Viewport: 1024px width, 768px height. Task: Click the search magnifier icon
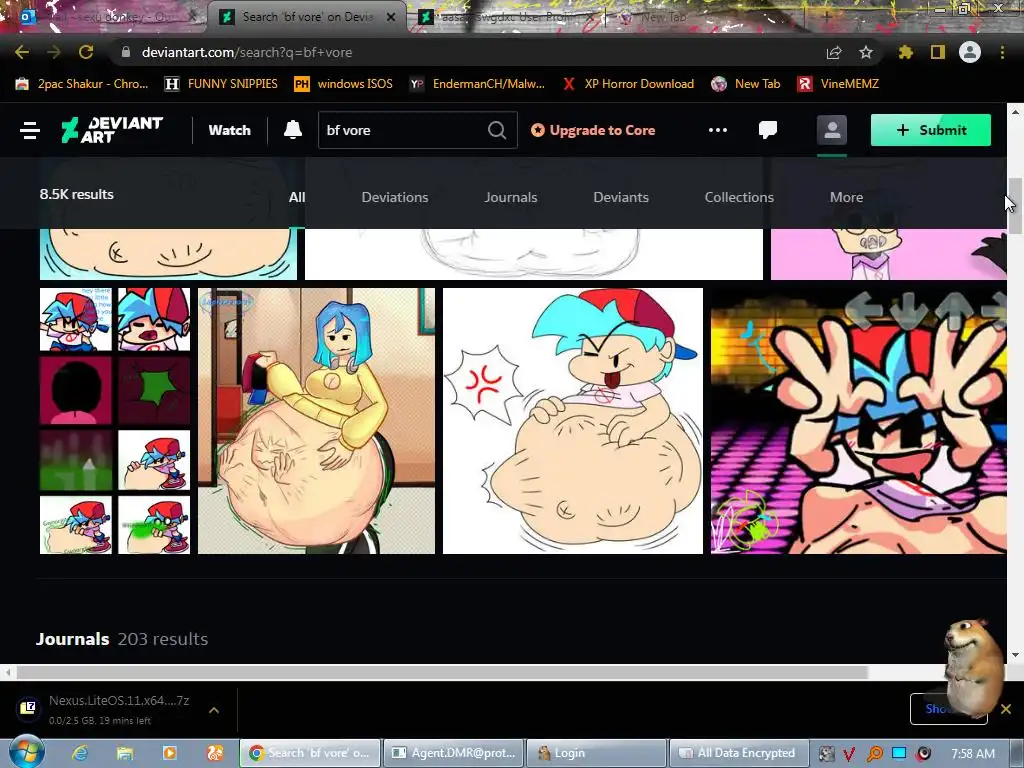[x=497, y=130]
